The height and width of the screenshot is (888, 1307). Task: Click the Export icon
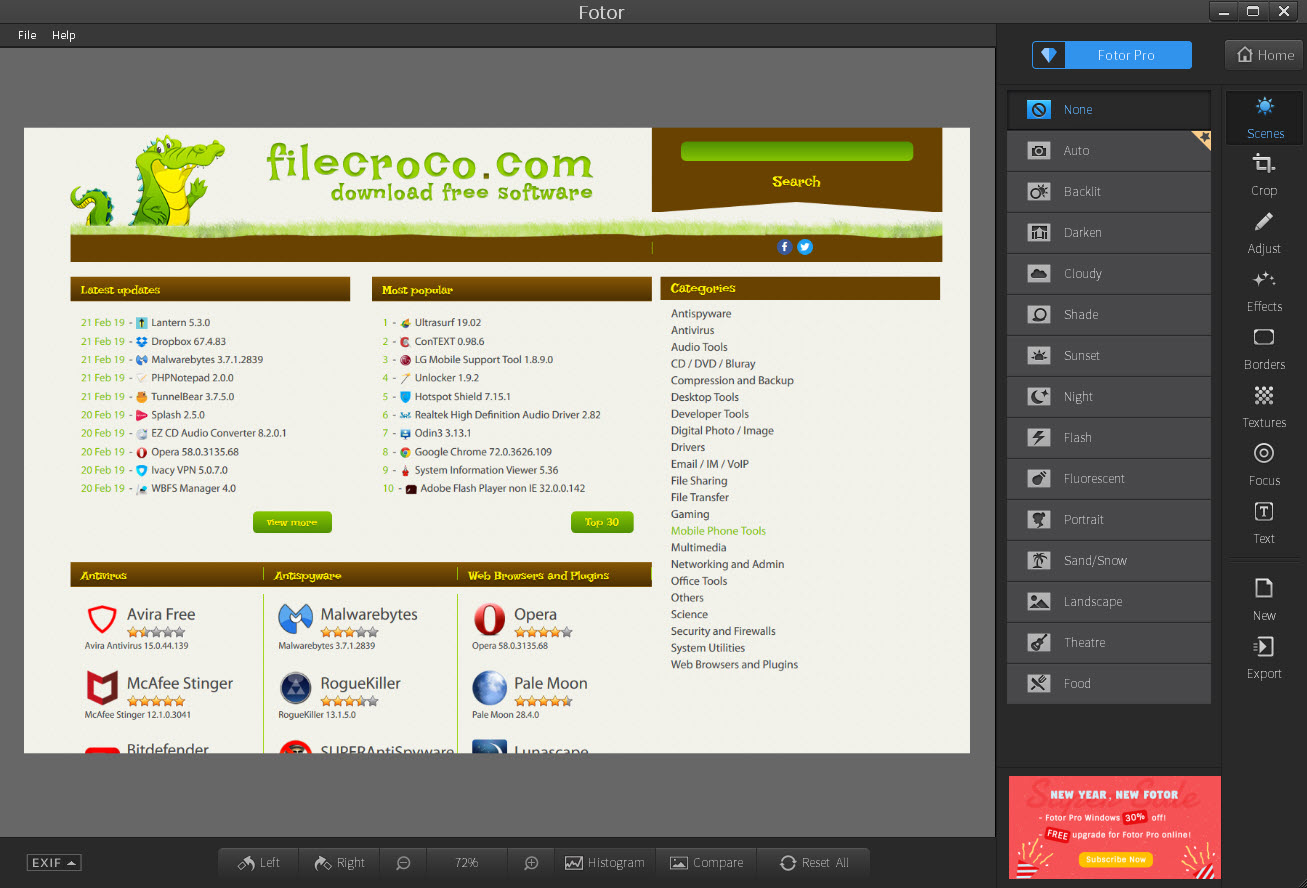[x=1264, y=656]
